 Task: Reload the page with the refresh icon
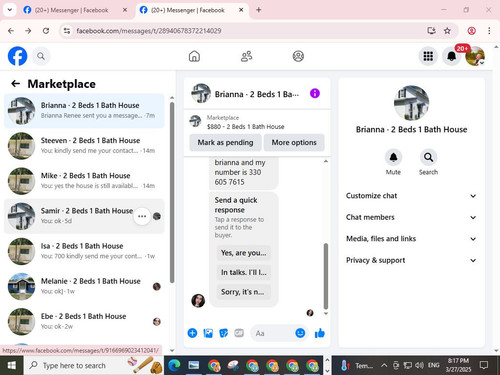pos(46,31)
